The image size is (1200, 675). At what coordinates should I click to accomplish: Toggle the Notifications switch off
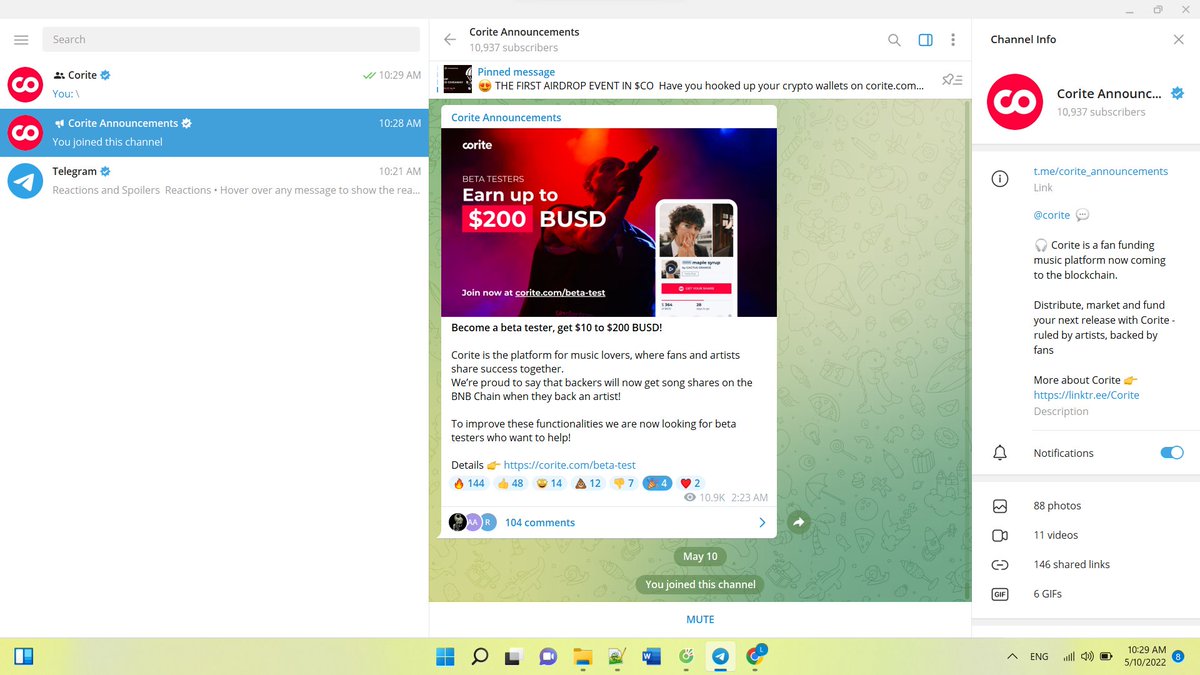point(1171,453)
